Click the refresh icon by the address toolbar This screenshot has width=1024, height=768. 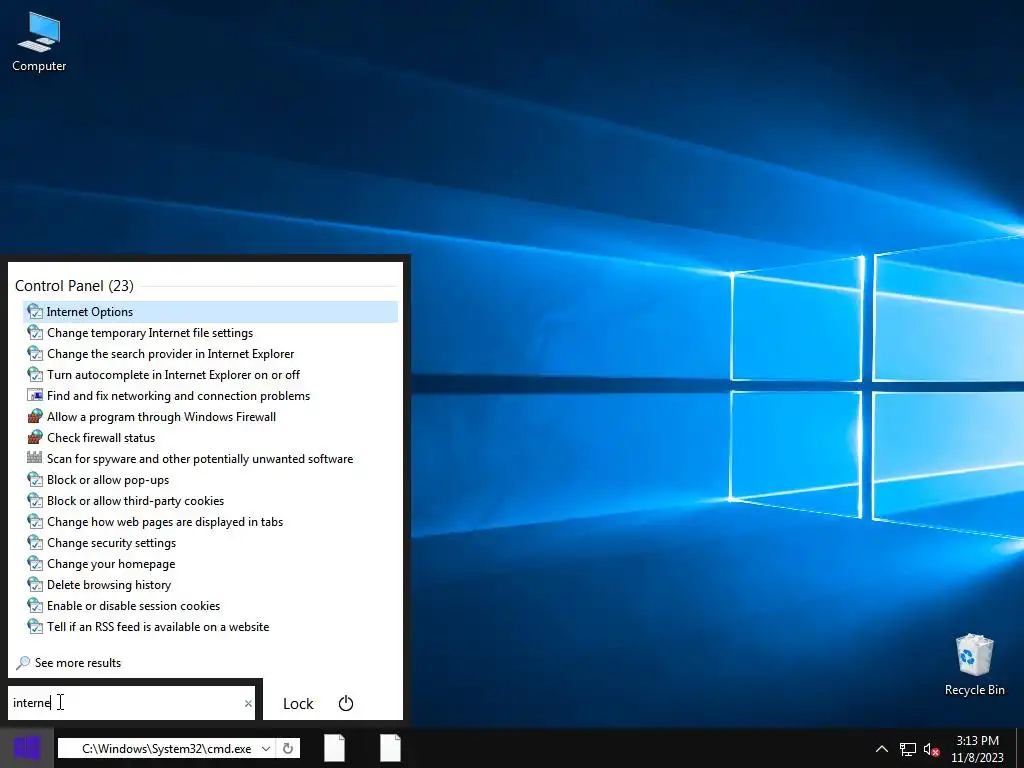288,748
